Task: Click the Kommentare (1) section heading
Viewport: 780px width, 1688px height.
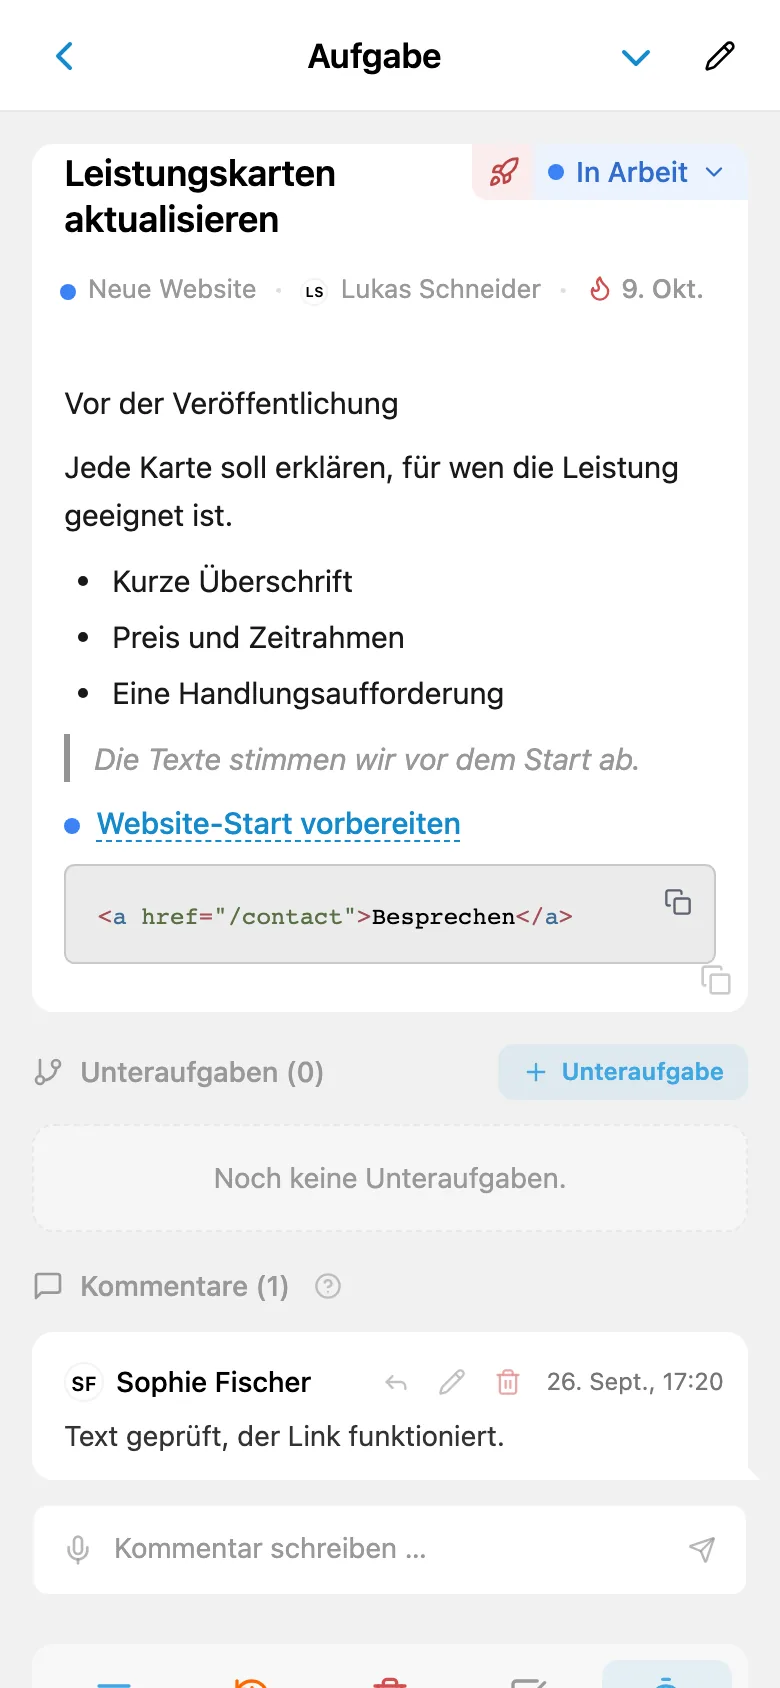Action: [184, 1286]
